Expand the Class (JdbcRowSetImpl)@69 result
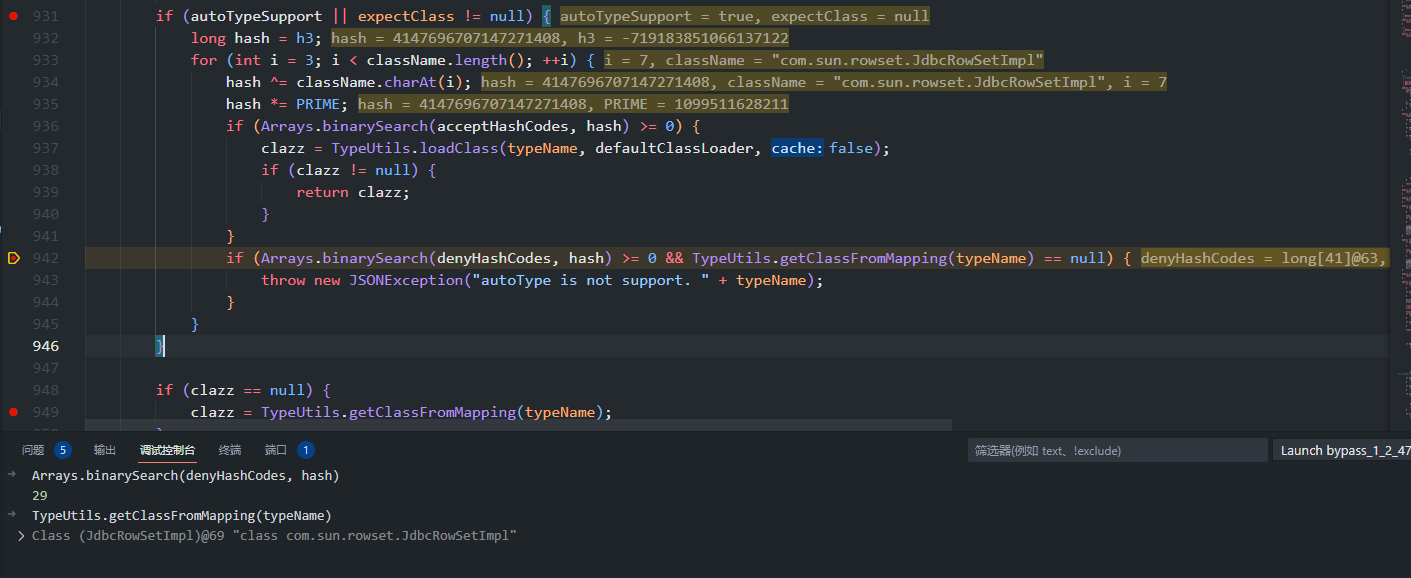 (22, 536)
